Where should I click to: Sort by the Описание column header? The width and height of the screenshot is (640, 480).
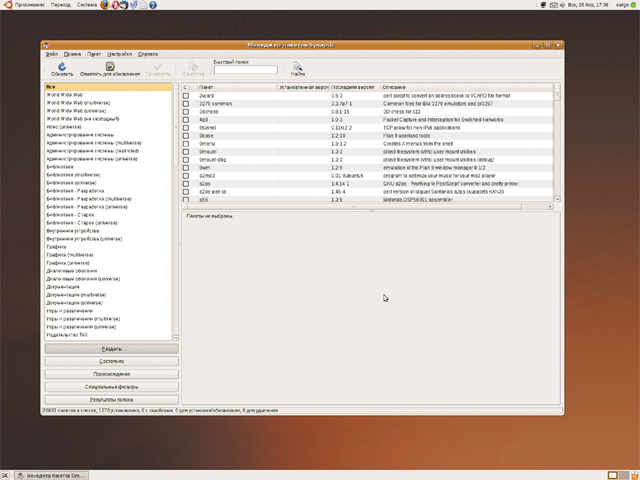click(x=467, y=87)
